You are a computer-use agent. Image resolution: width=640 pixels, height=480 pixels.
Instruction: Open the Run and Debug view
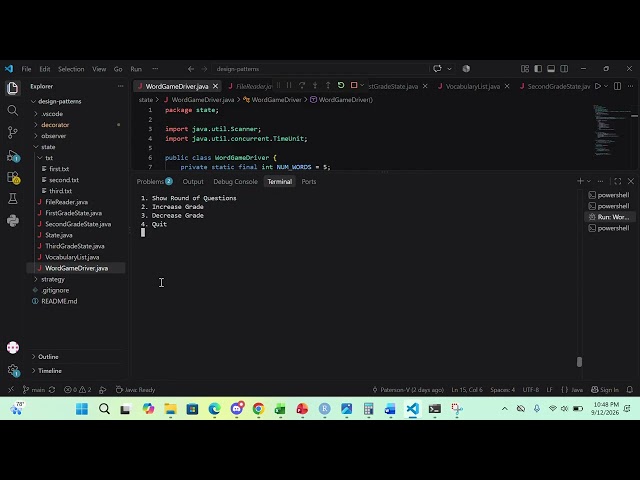click(x=13, y=156)
